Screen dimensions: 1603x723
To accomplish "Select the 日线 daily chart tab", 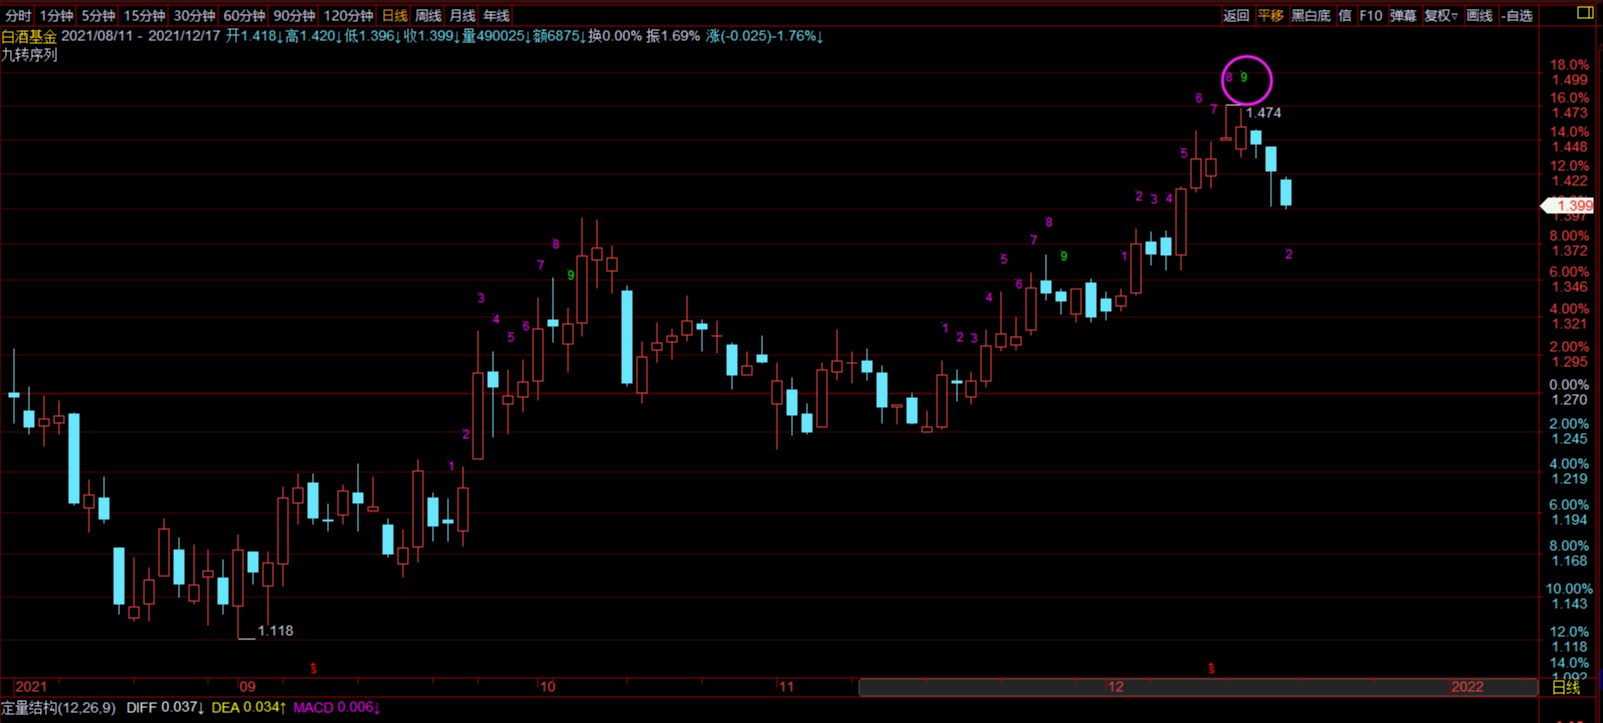I will tap(395, 16).
